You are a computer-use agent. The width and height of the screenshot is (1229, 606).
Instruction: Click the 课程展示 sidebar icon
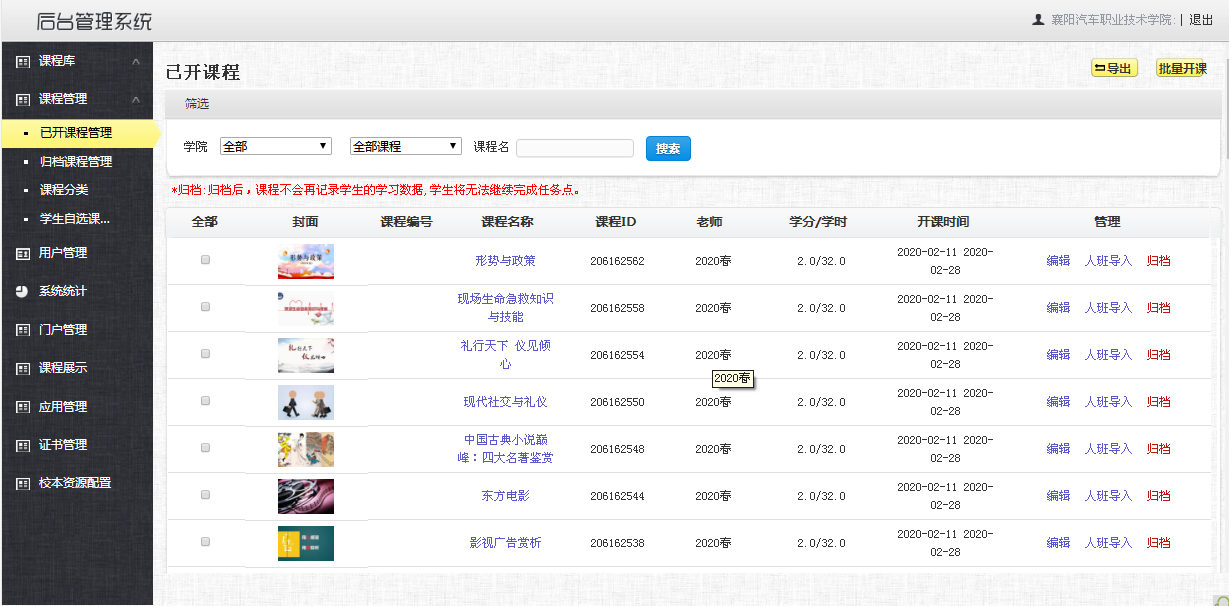tap(23, 368)
